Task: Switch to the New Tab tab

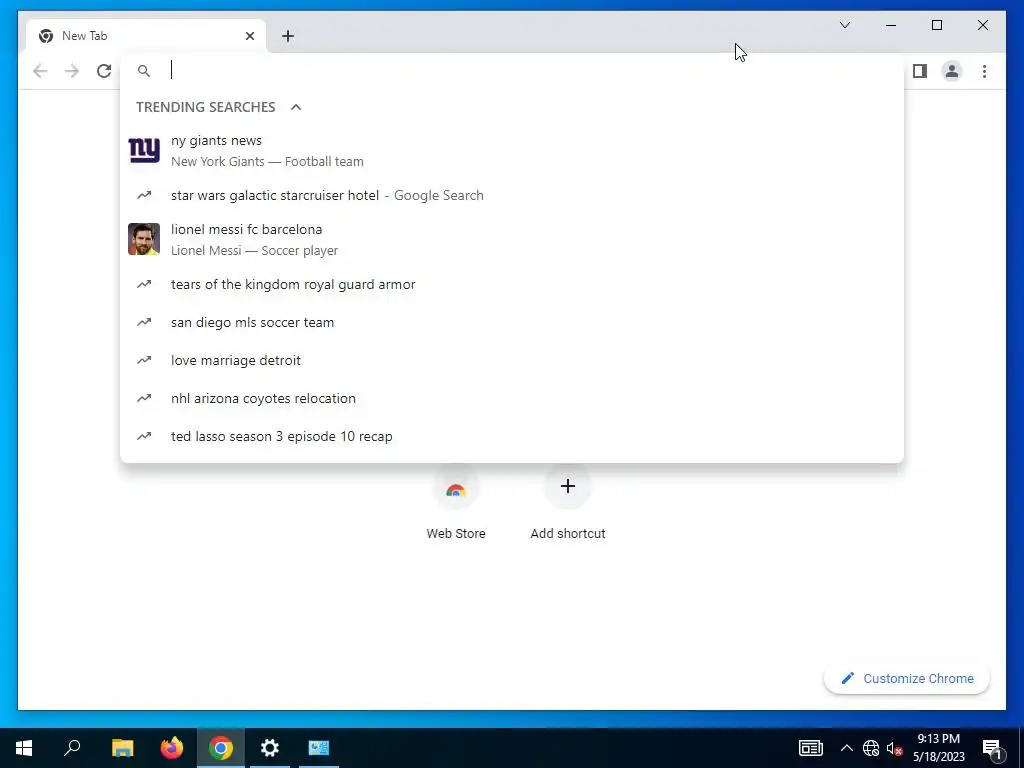Action: [145, 36]
